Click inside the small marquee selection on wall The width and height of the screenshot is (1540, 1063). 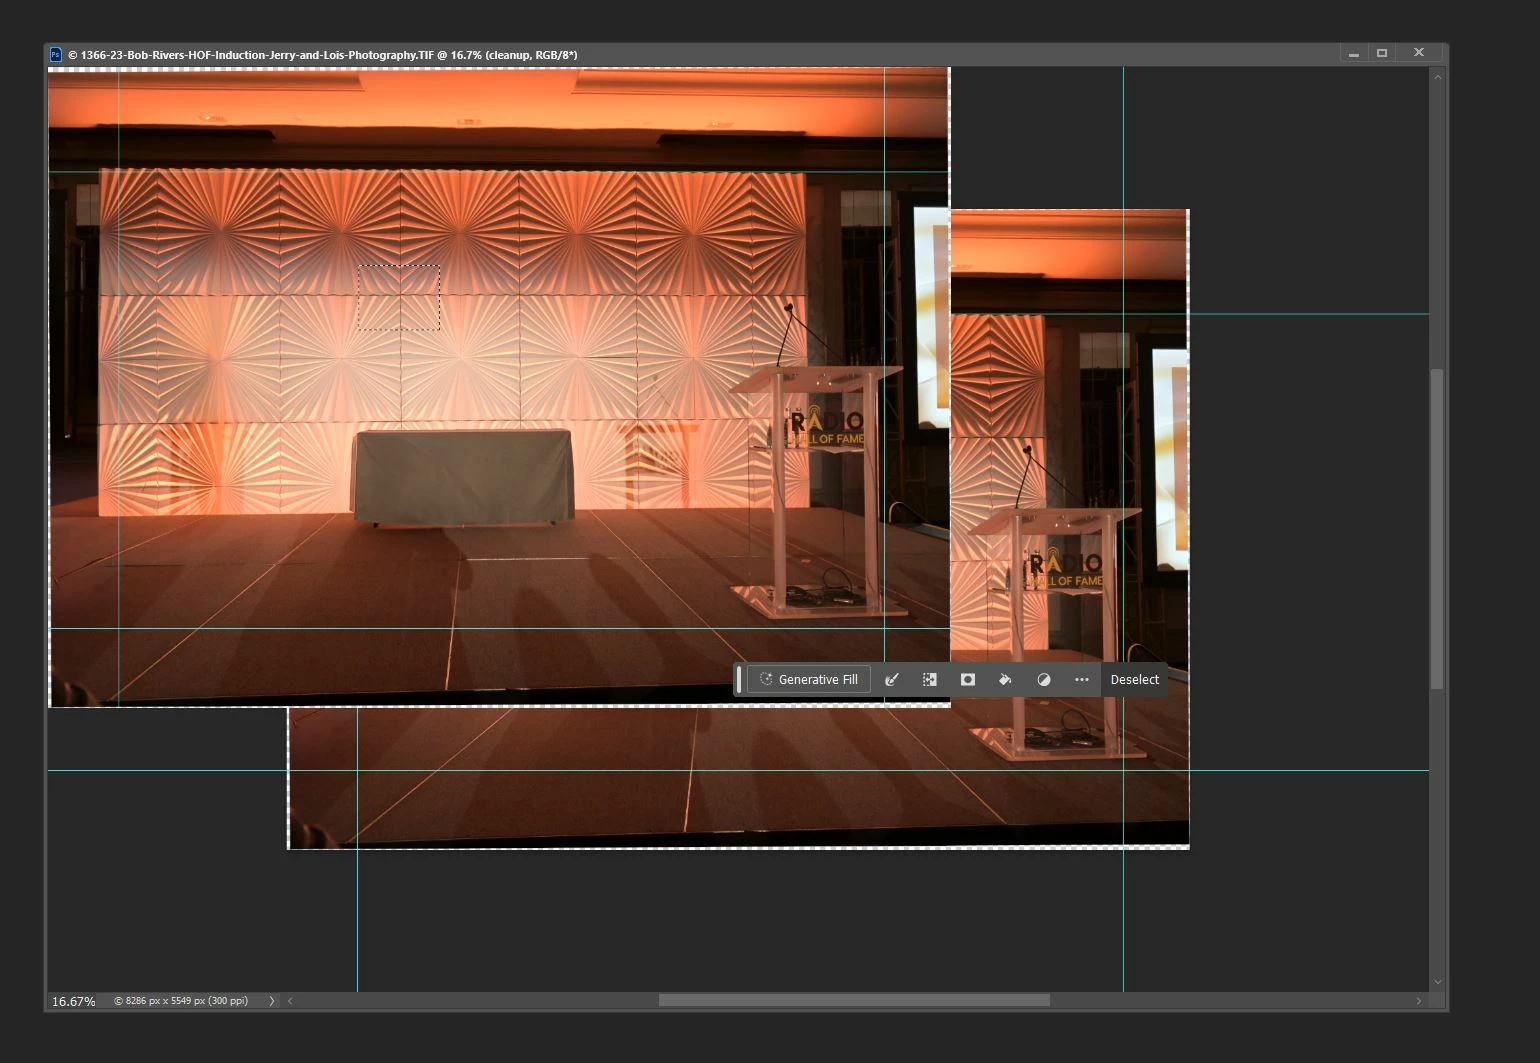[399, 297]
